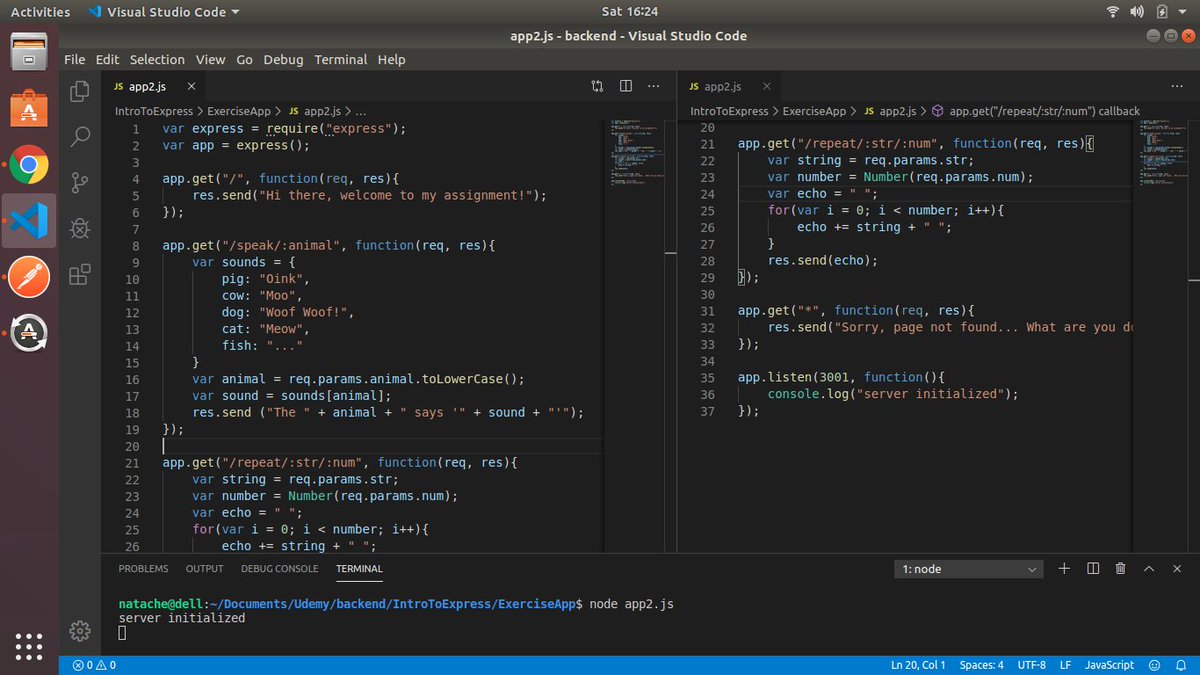Open the Selection menu
This screenshot has height=675, width=1200.
[157, 60]
